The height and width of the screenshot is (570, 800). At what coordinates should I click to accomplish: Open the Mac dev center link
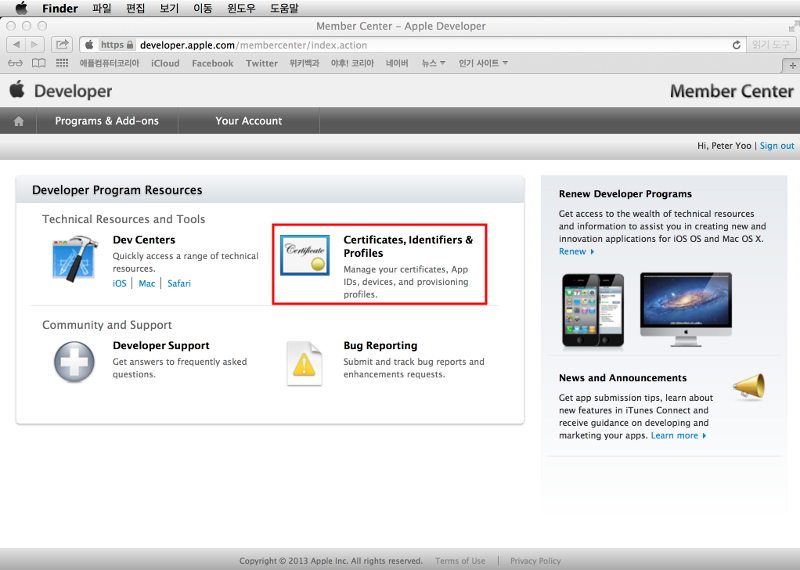click(x=146, y=283)
